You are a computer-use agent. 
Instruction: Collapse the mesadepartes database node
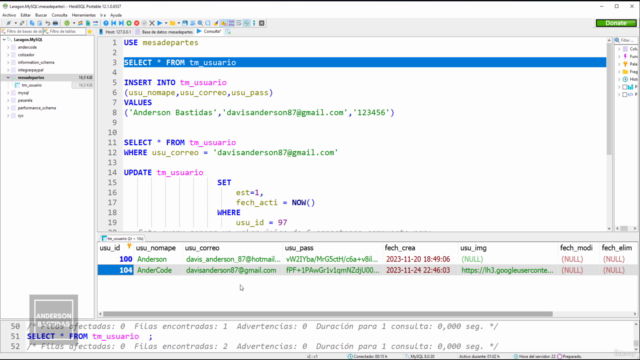[x=8, y=78]
